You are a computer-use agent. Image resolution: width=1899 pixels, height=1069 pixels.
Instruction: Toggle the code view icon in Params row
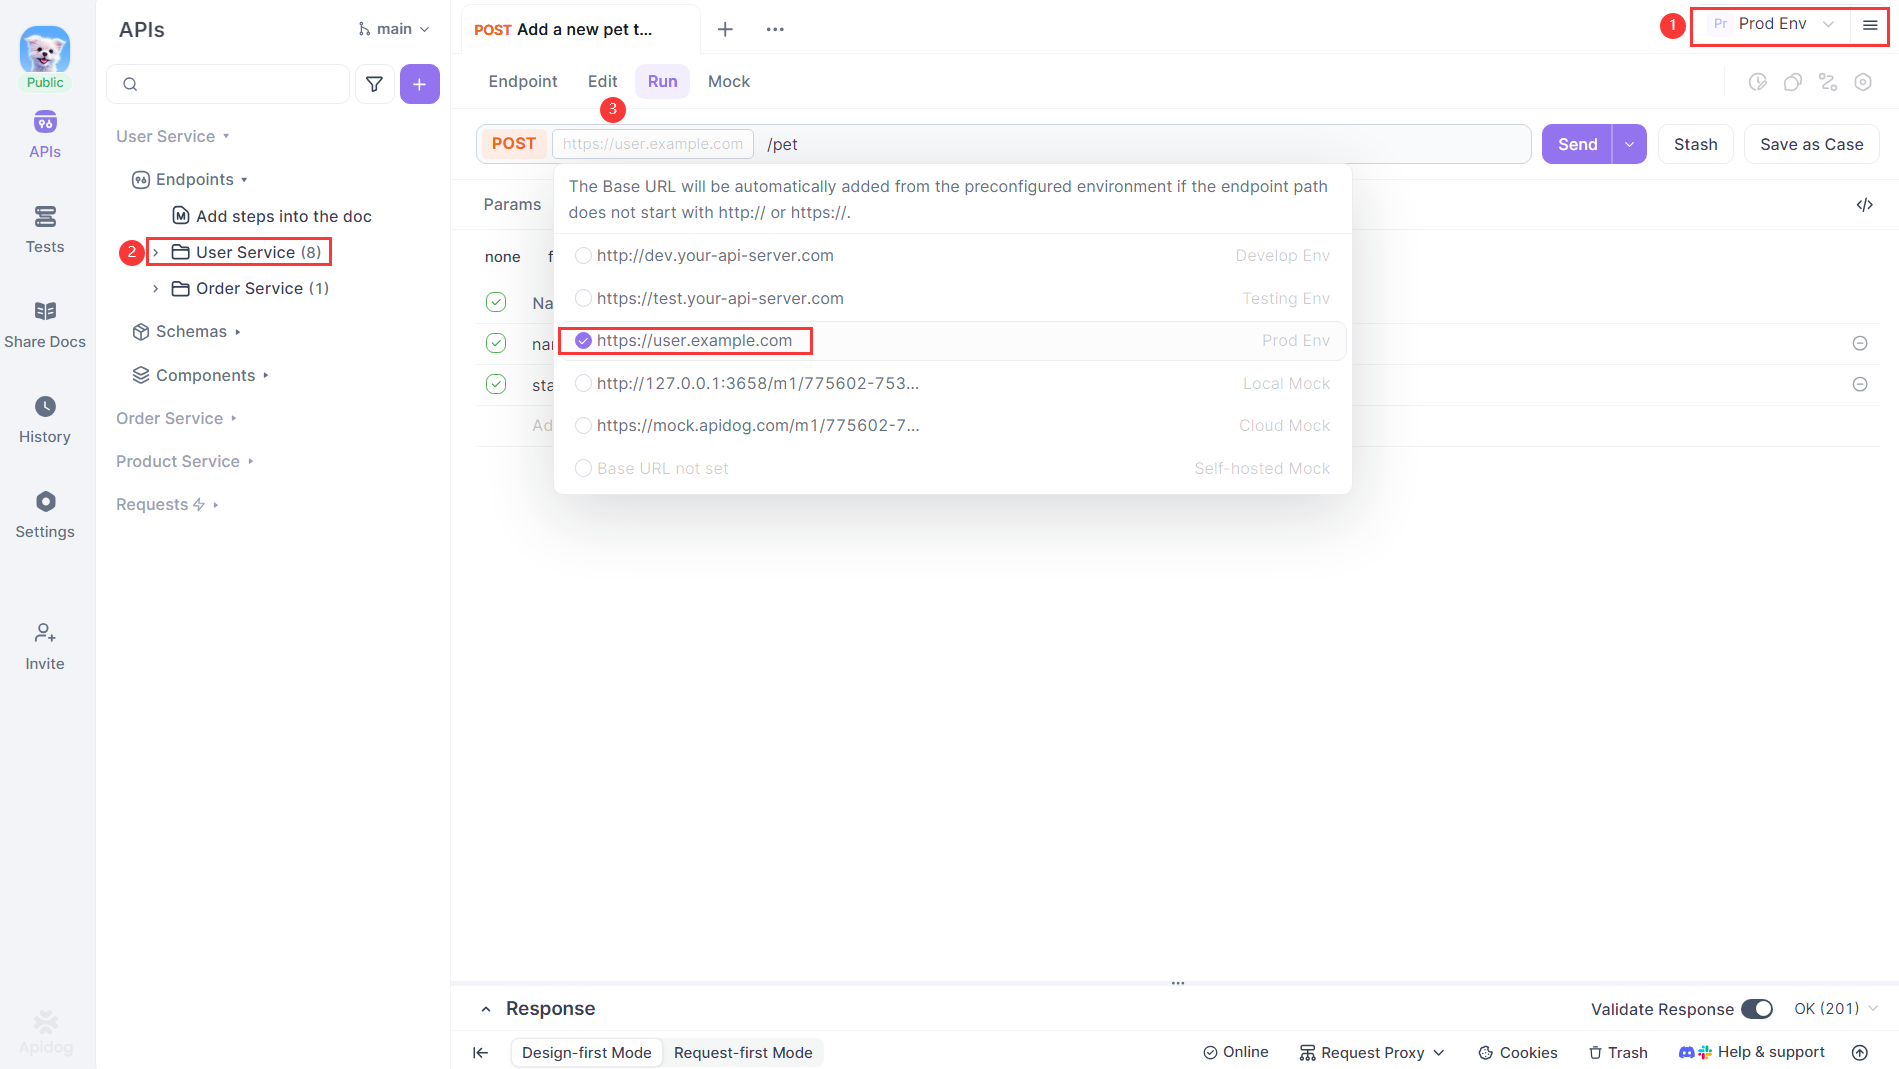[1864, 205]
